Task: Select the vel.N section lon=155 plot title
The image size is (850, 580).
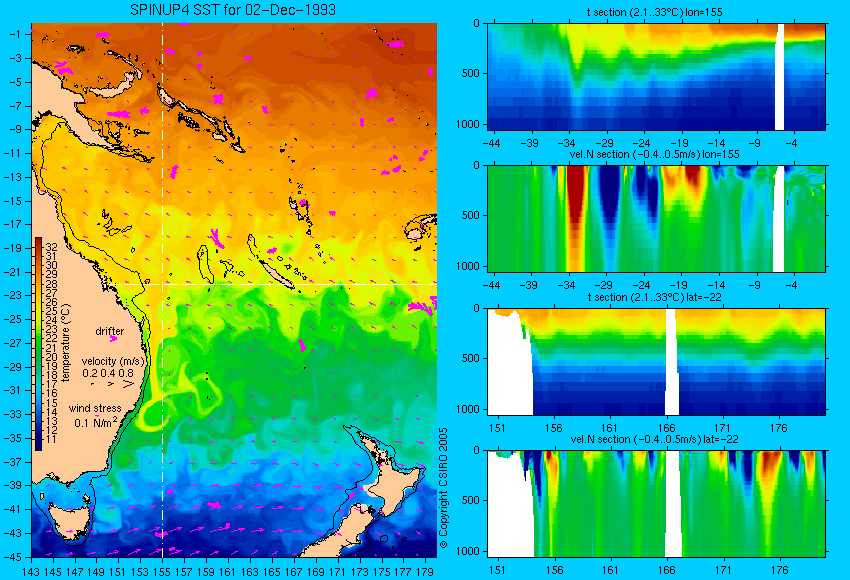Action: coord(654,154)
